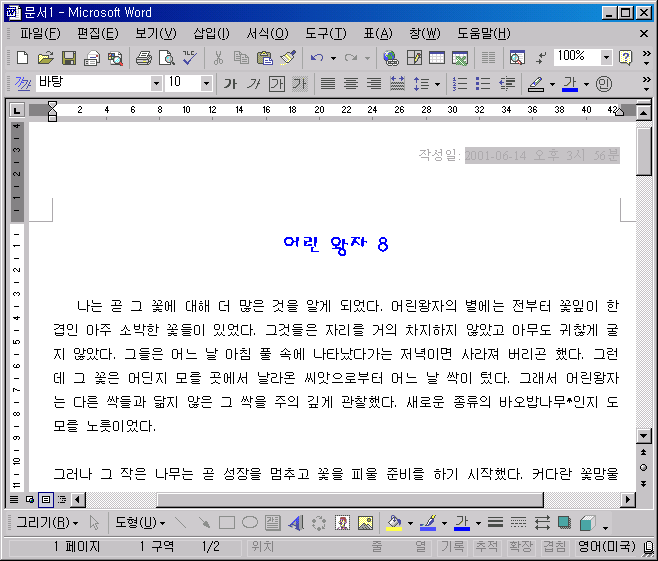Click the Format Painter brush icon
658x561 pixels.
point(288,58)
